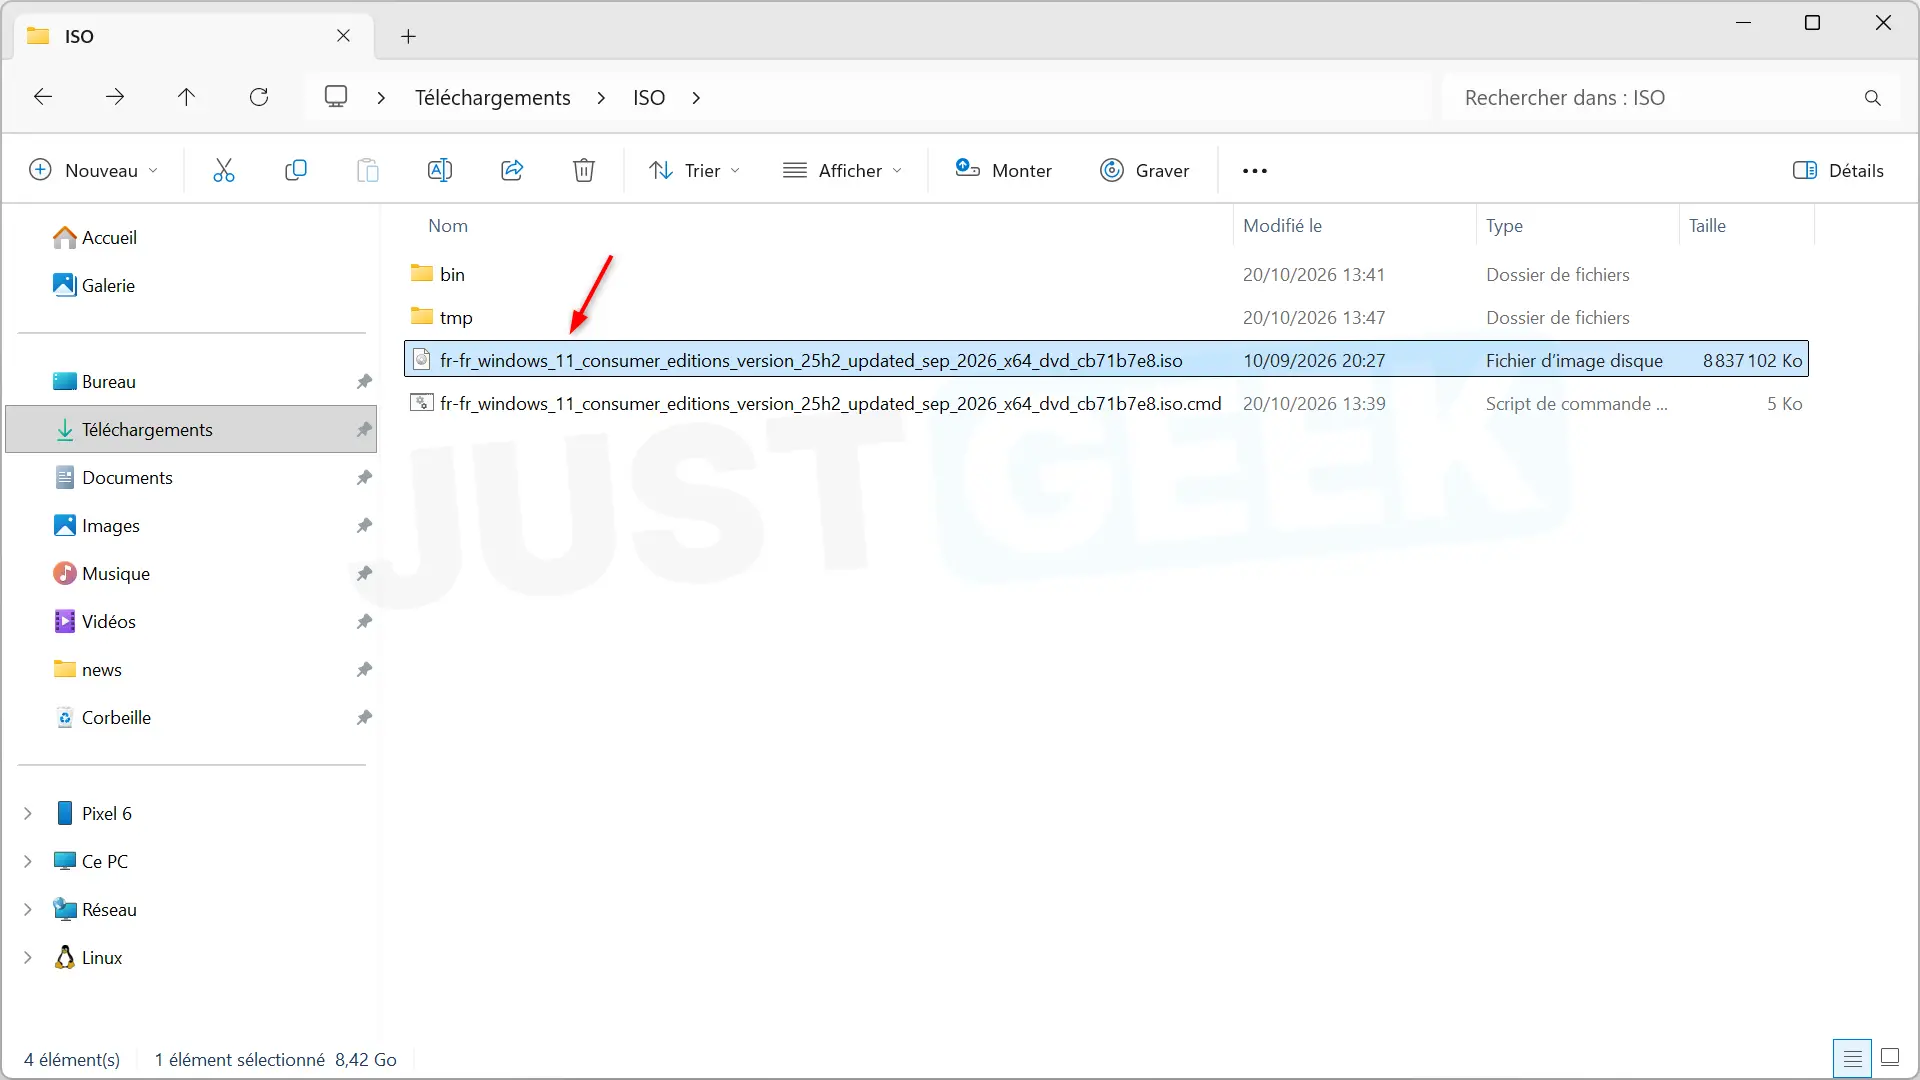Go up one folder level
1920x1080 pixels.
187,97
